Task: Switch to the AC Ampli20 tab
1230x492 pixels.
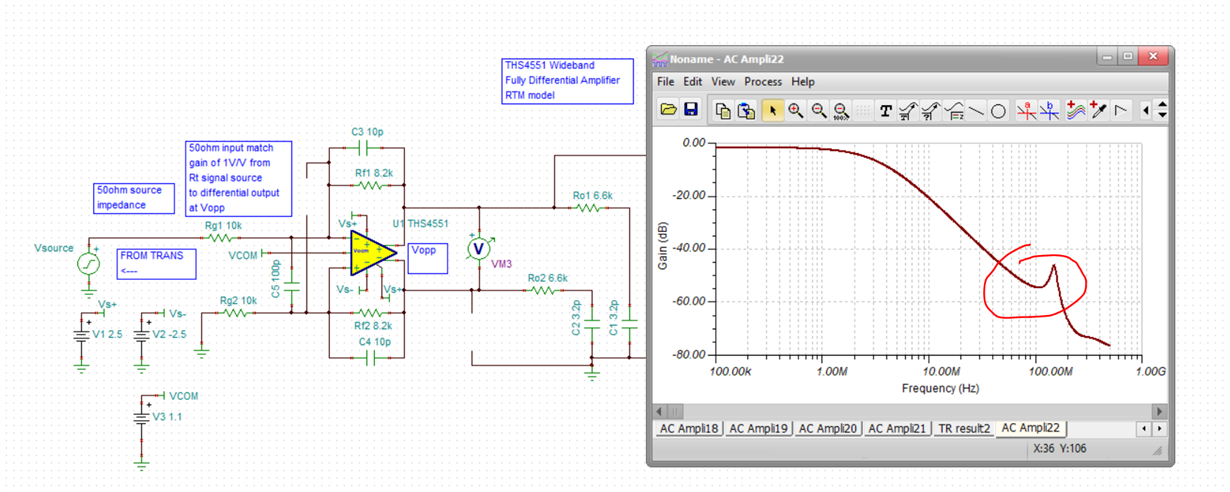Action: tap(827, 428)
